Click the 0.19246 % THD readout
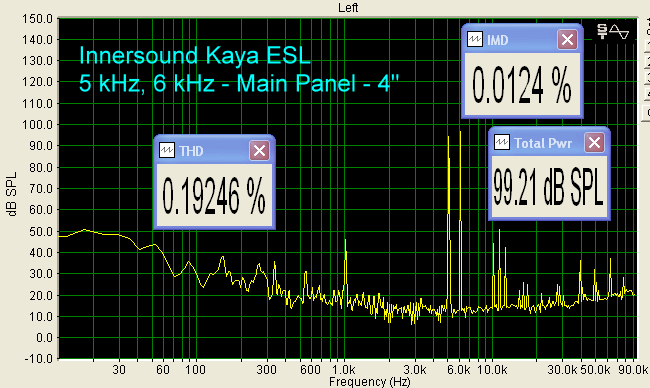The height and width of the screenshot is (388, 650). point(214,195)
